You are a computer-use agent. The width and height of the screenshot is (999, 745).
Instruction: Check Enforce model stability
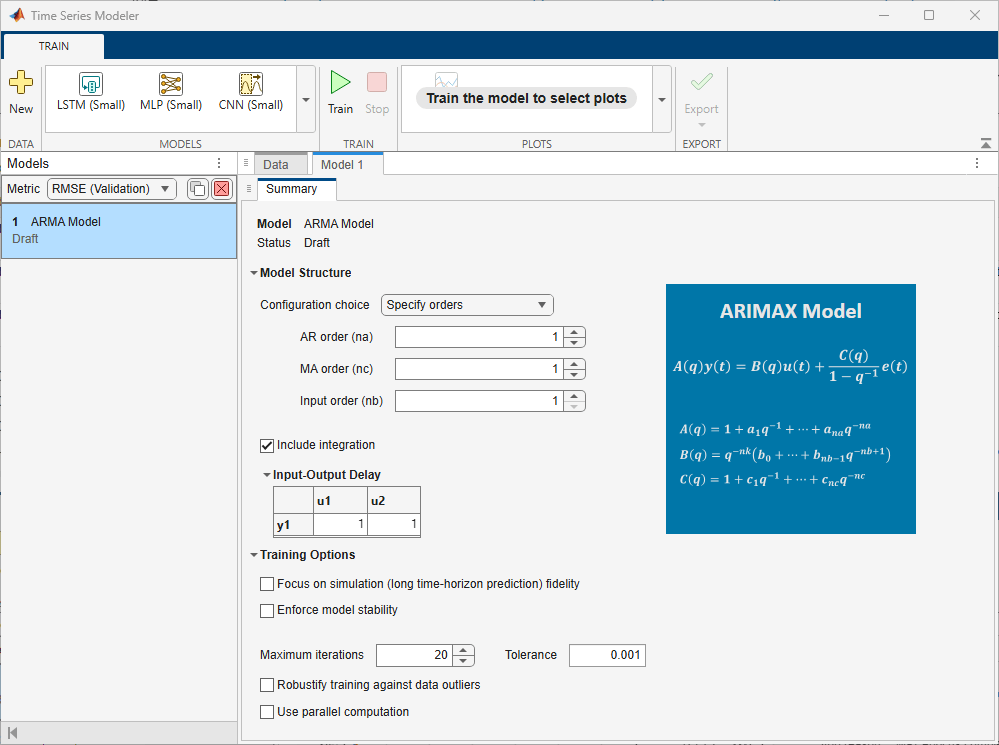click(x=267, y=610)
